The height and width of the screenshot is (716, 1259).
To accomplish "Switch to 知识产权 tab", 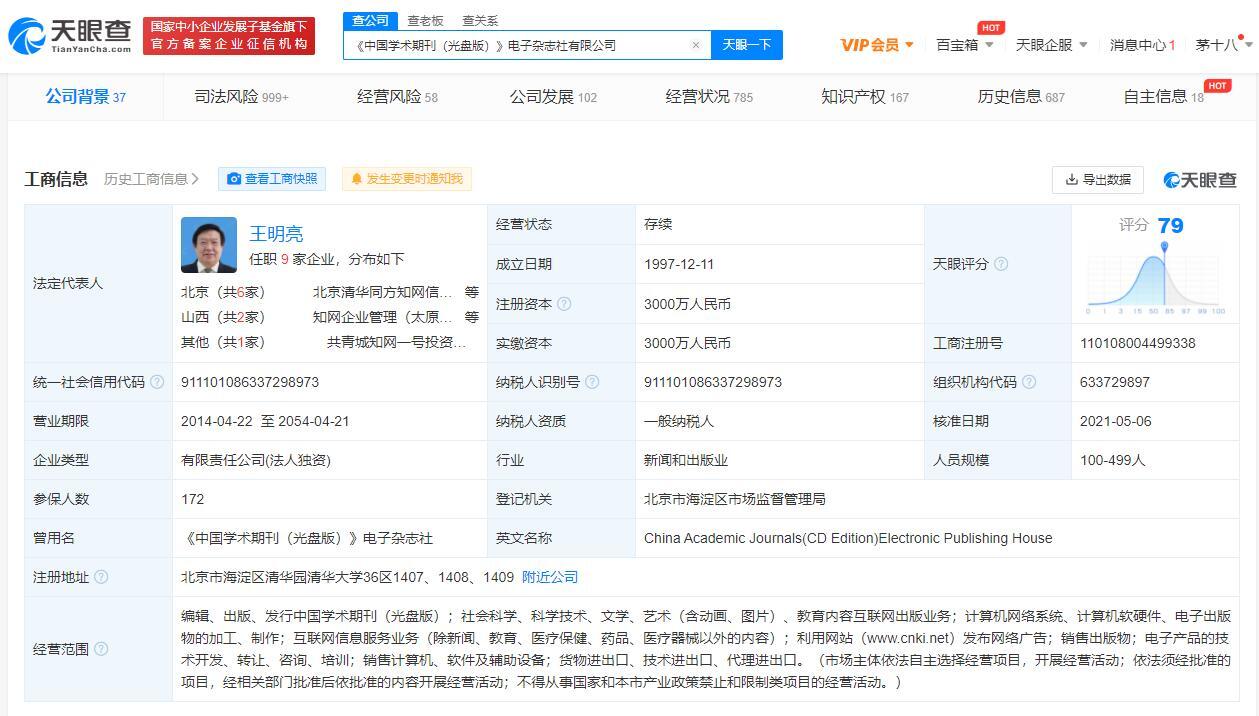I will coord(865,97).
